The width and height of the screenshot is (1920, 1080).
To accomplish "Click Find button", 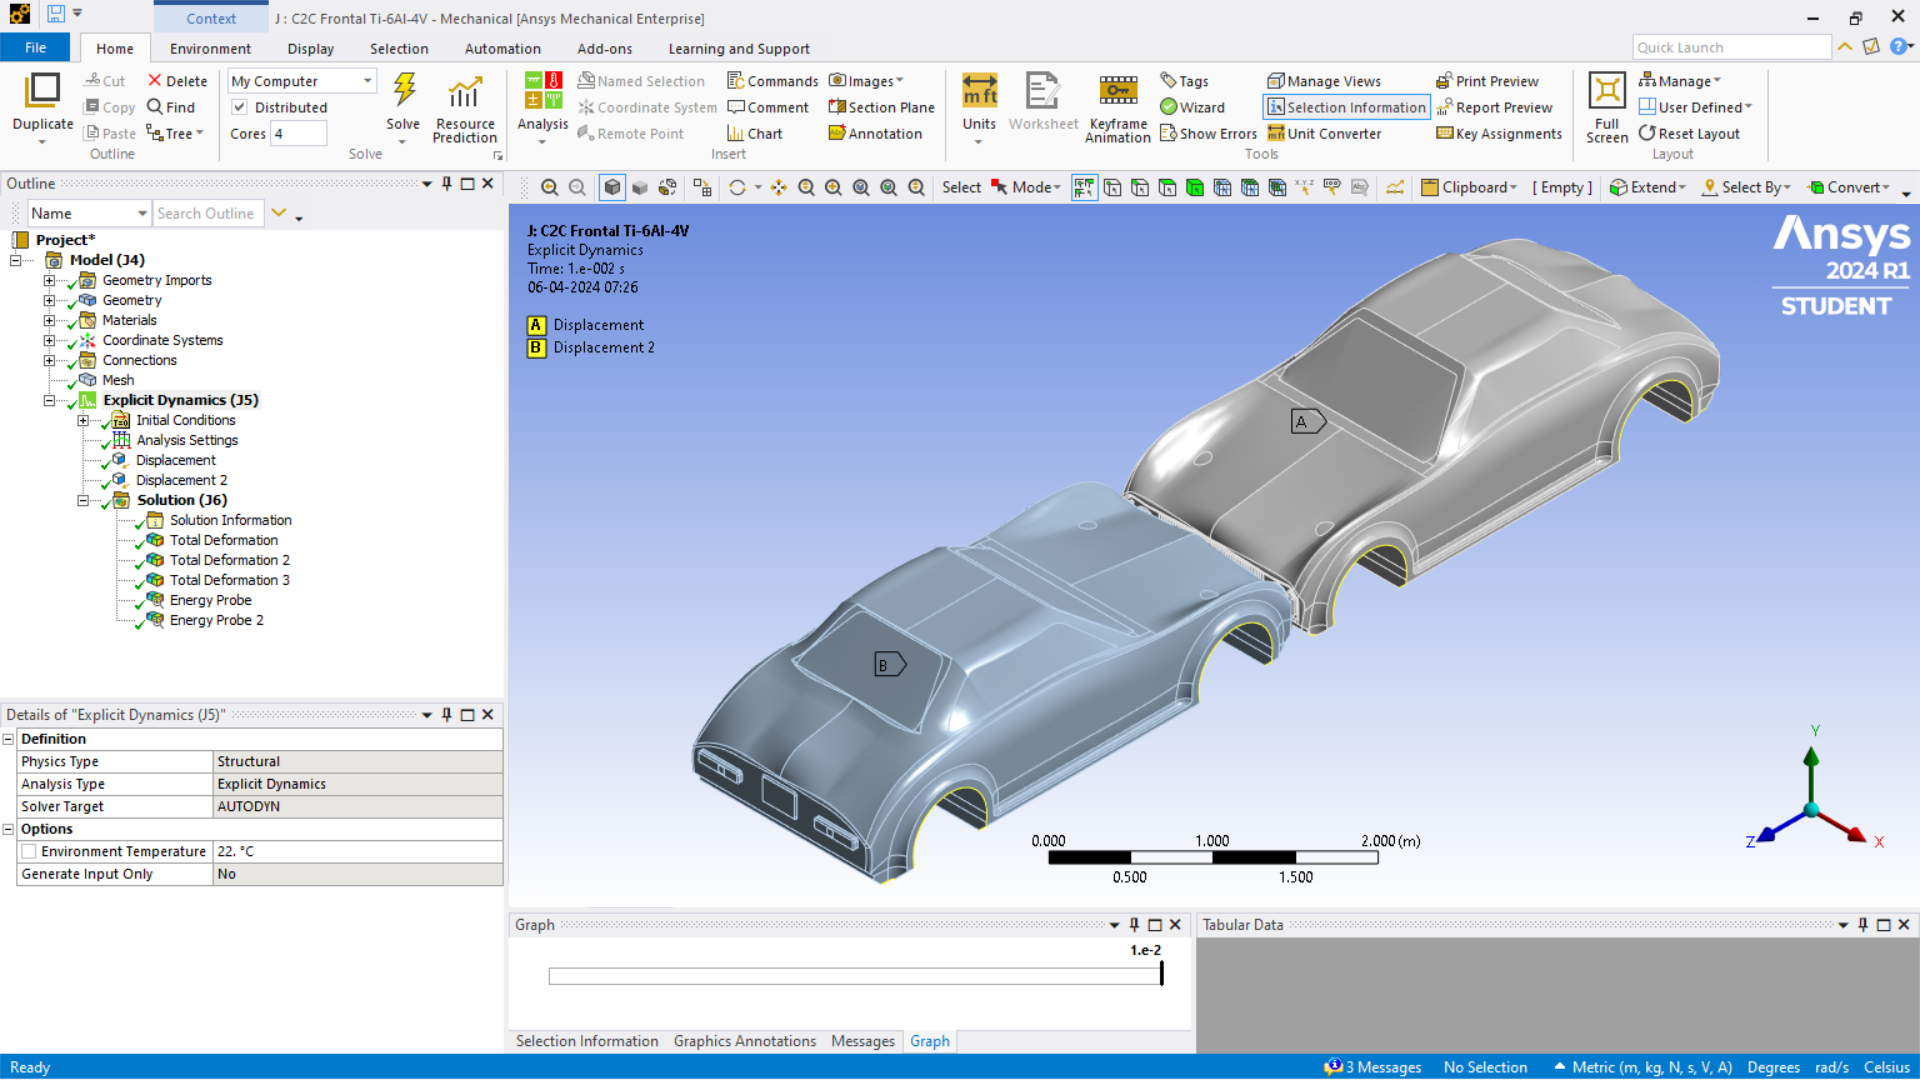I will click(171, 107).
